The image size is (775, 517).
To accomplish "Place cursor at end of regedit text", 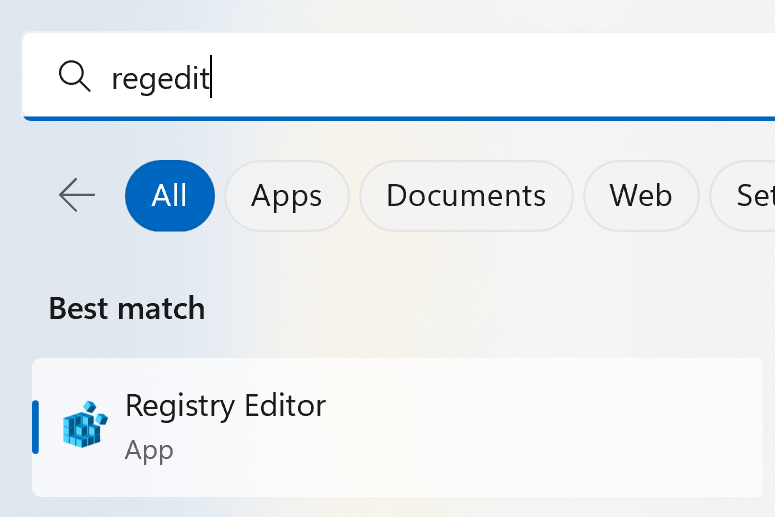I will pos(211,78).
